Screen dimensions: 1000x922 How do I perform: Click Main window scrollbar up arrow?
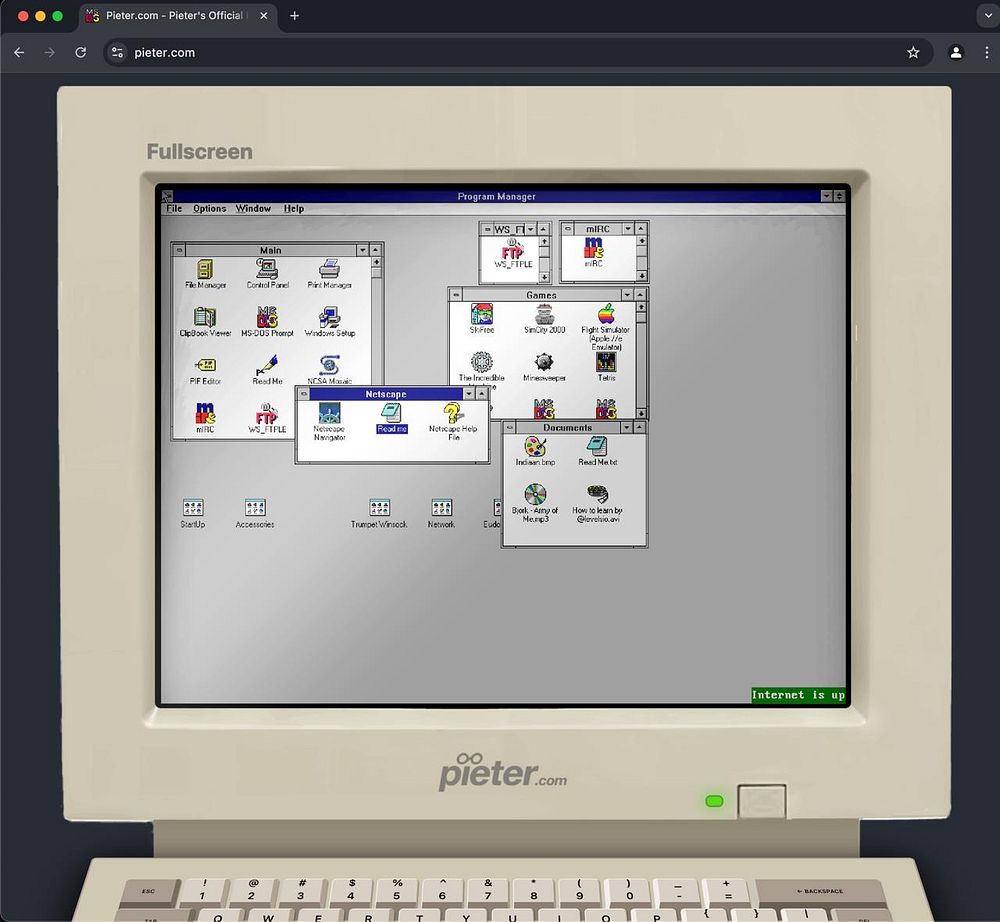click(376, 262)
